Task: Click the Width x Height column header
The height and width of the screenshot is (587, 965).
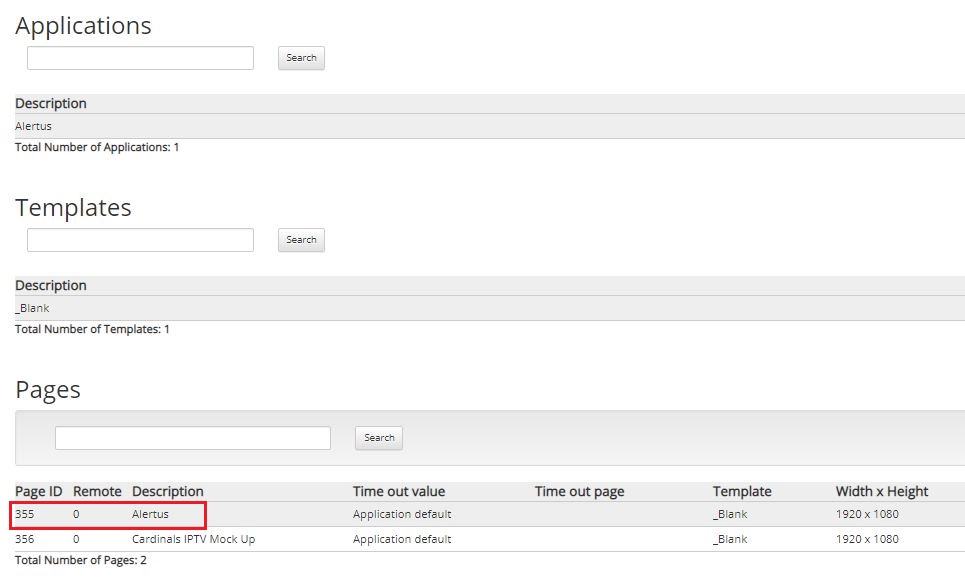Action: click(882, 491)
